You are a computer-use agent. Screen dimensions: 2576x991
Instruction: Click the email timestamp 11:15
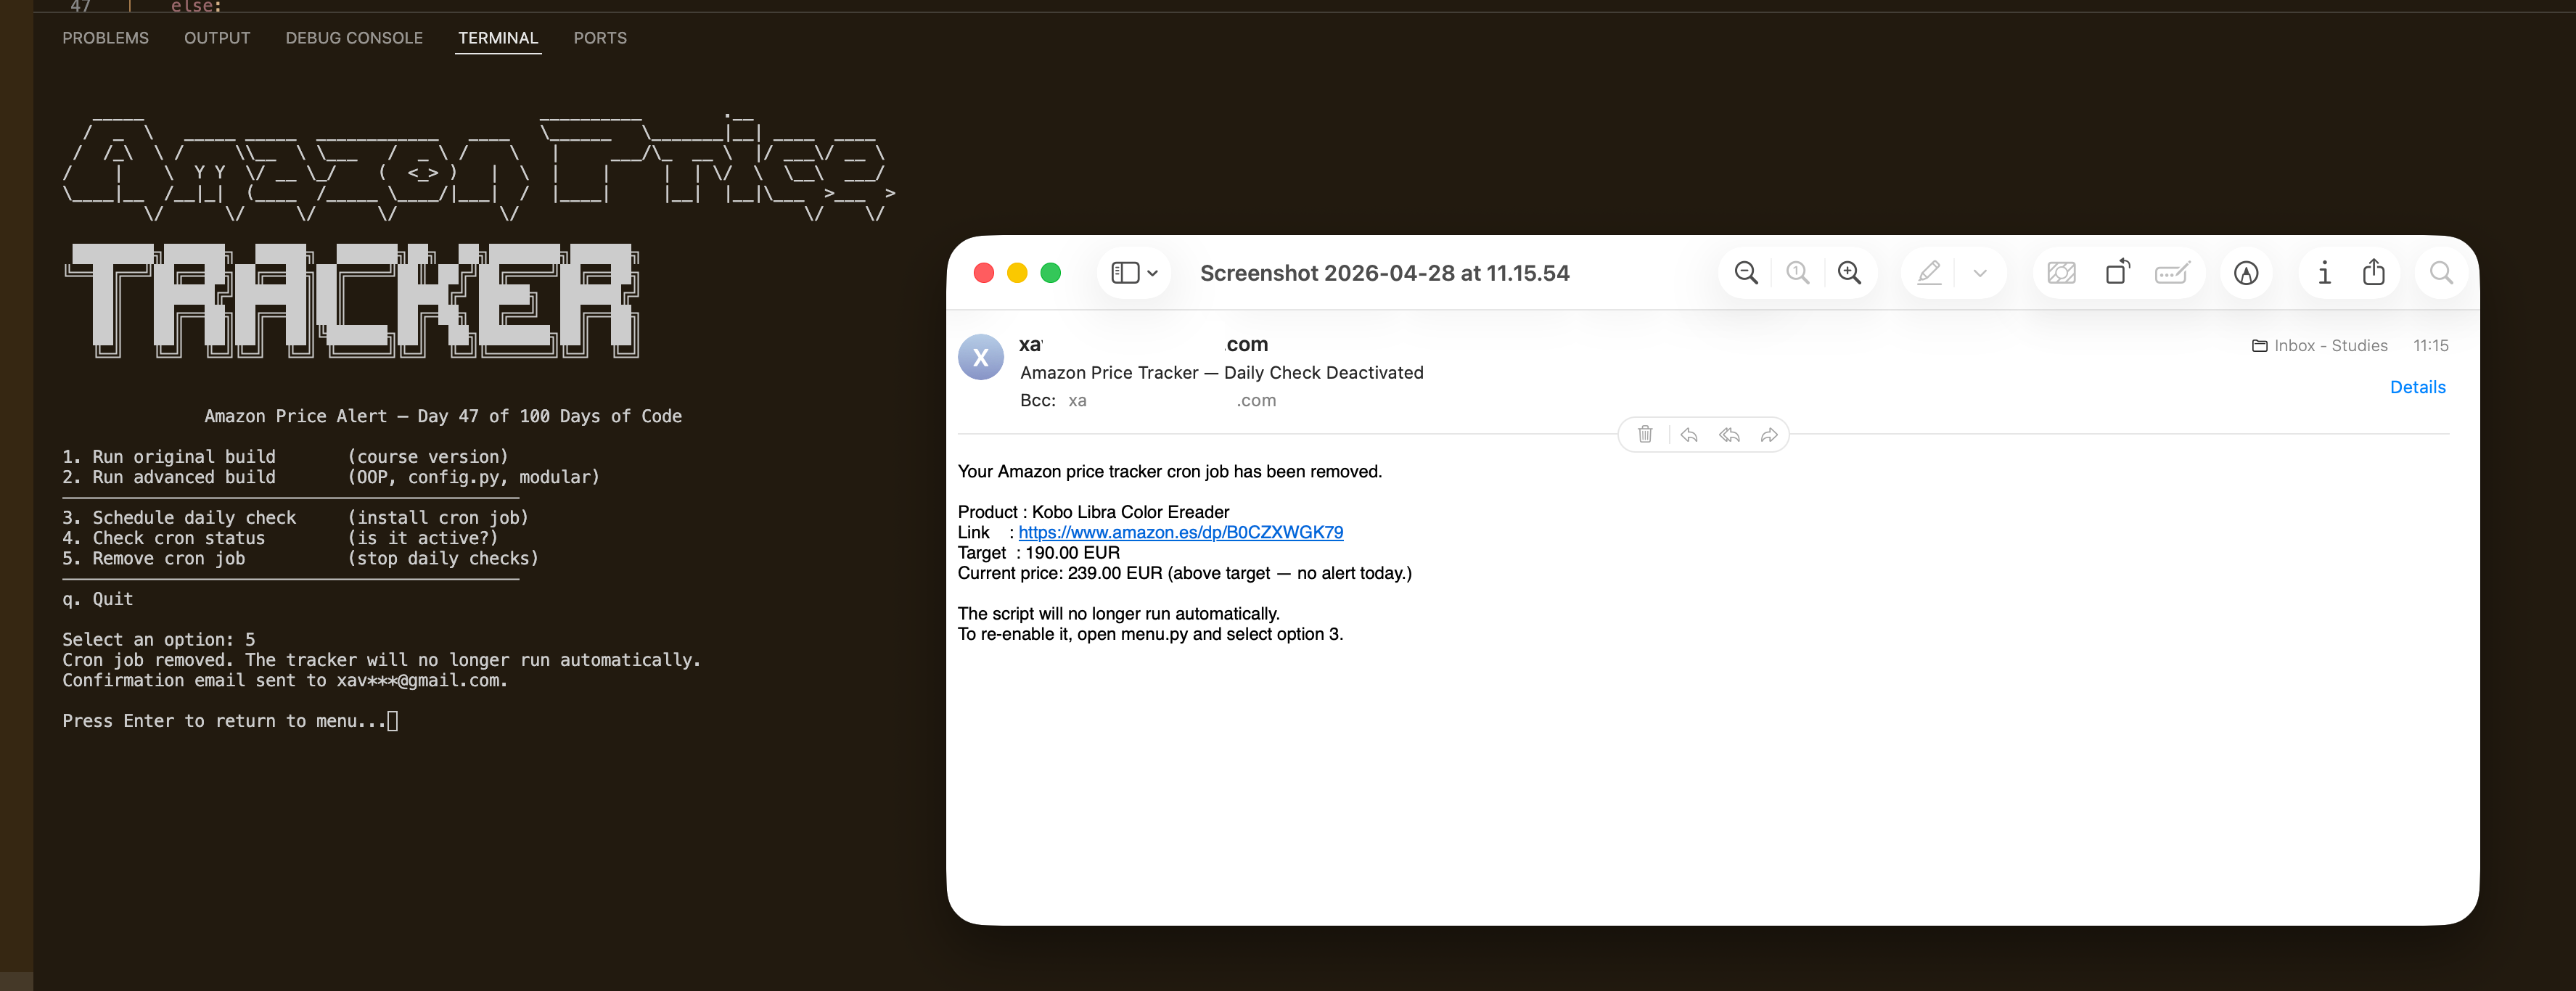[2430, 346]
